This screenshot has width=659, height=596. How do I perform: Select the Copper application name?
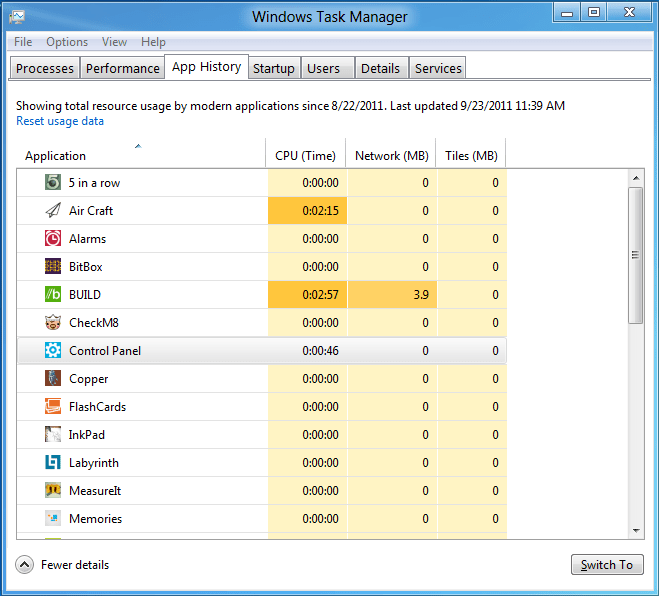tap(89, 379)
